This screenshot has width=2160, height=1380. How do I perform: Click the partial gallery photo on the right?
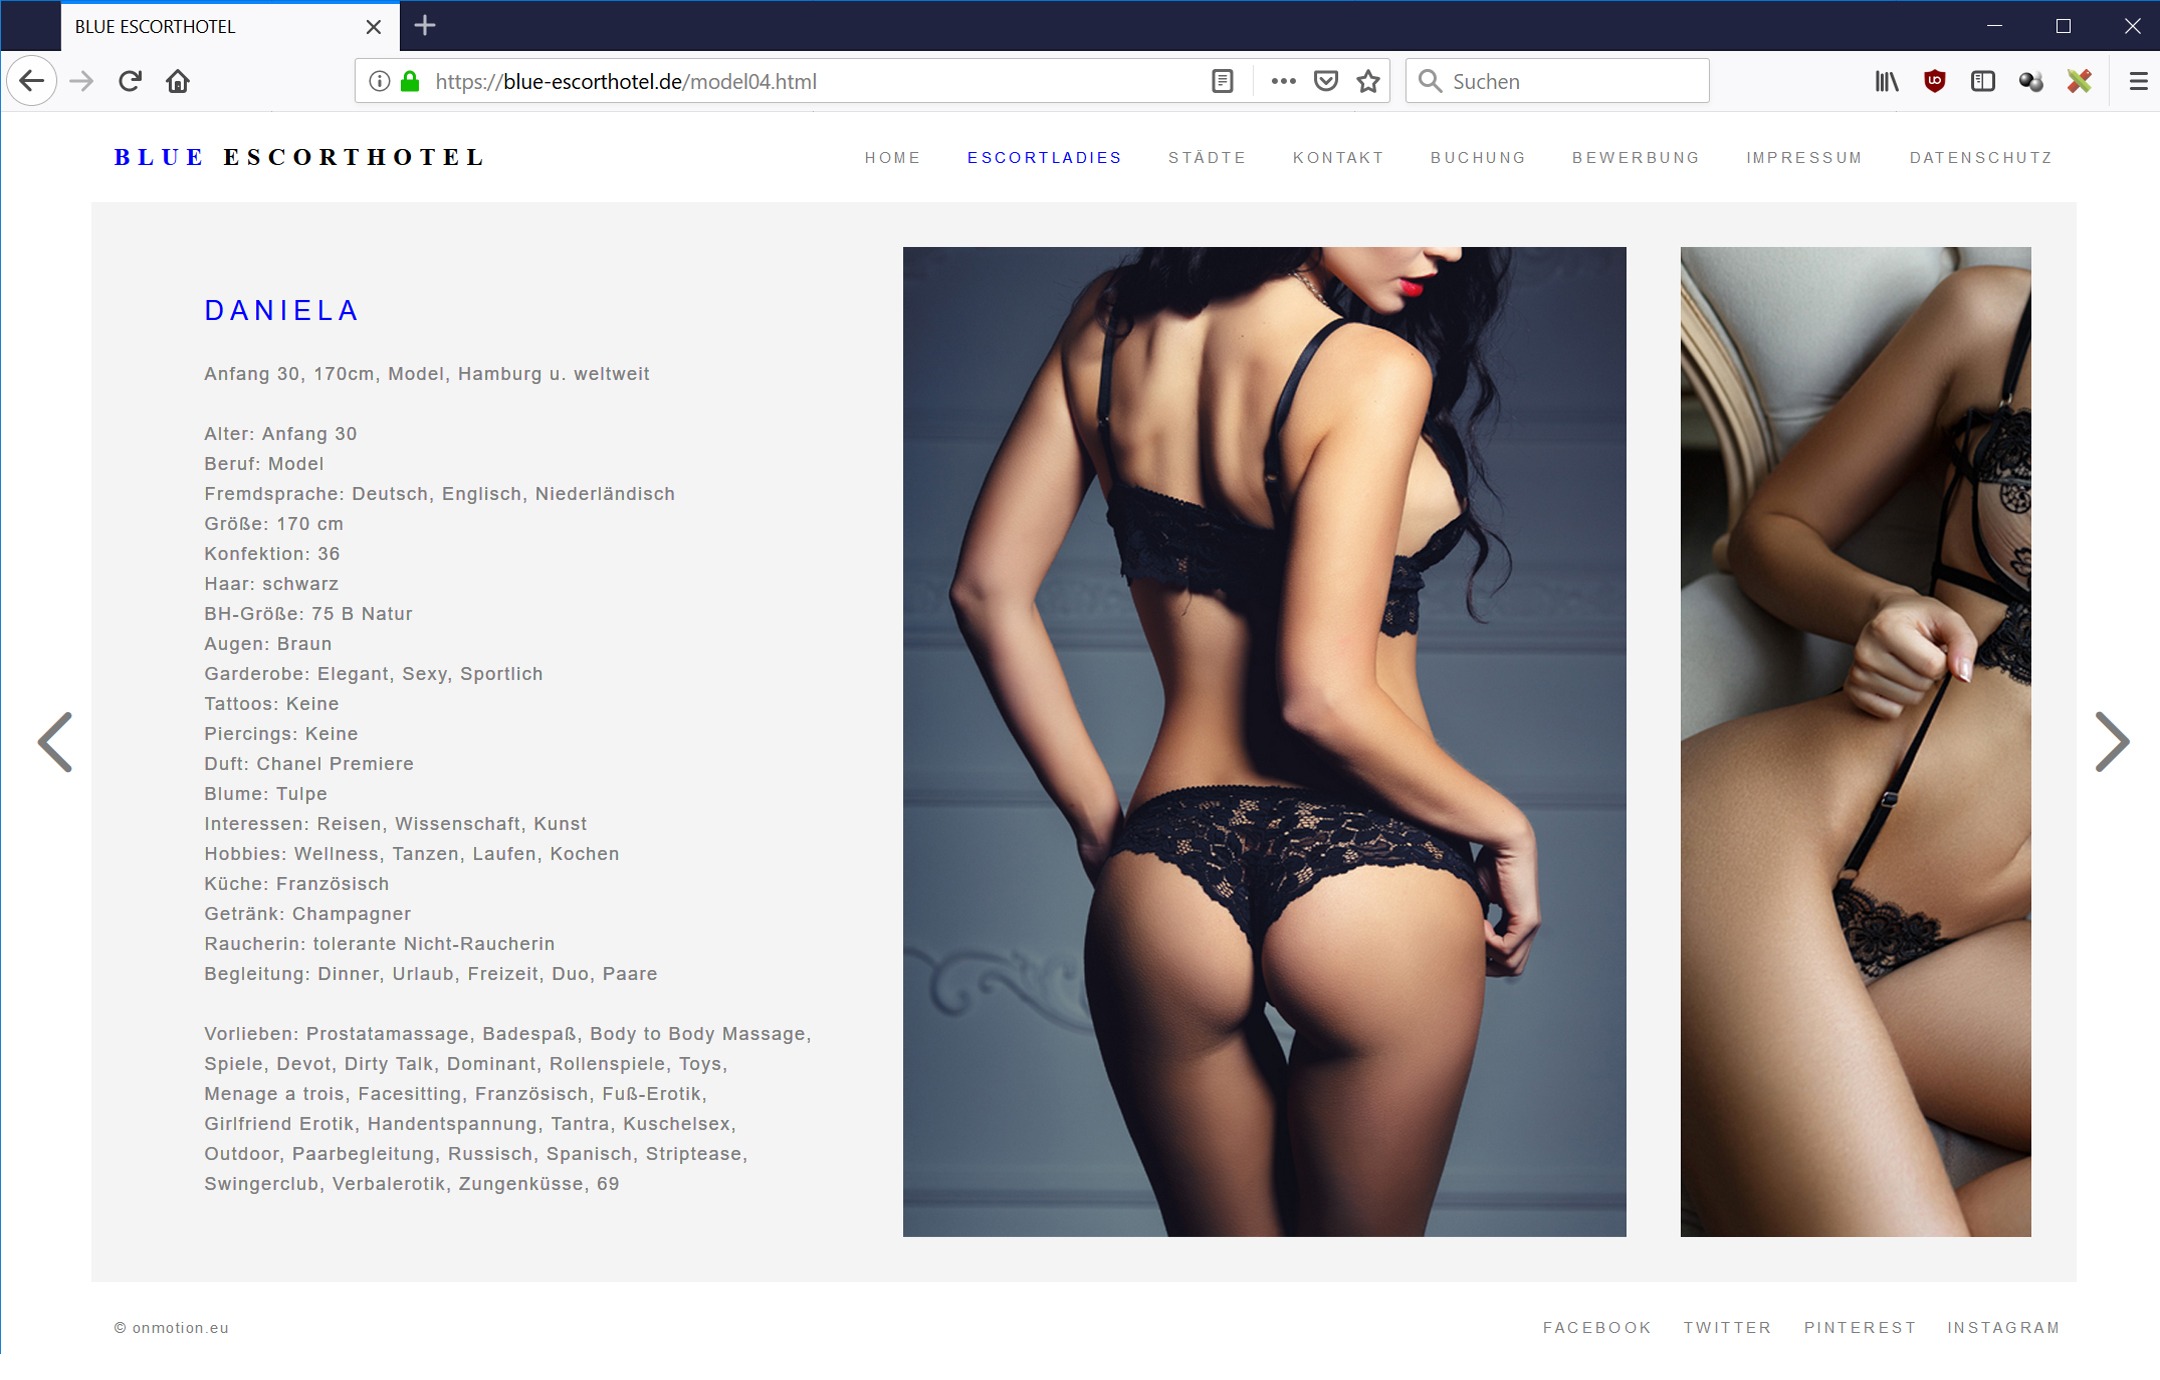(x=1855, y=742)
